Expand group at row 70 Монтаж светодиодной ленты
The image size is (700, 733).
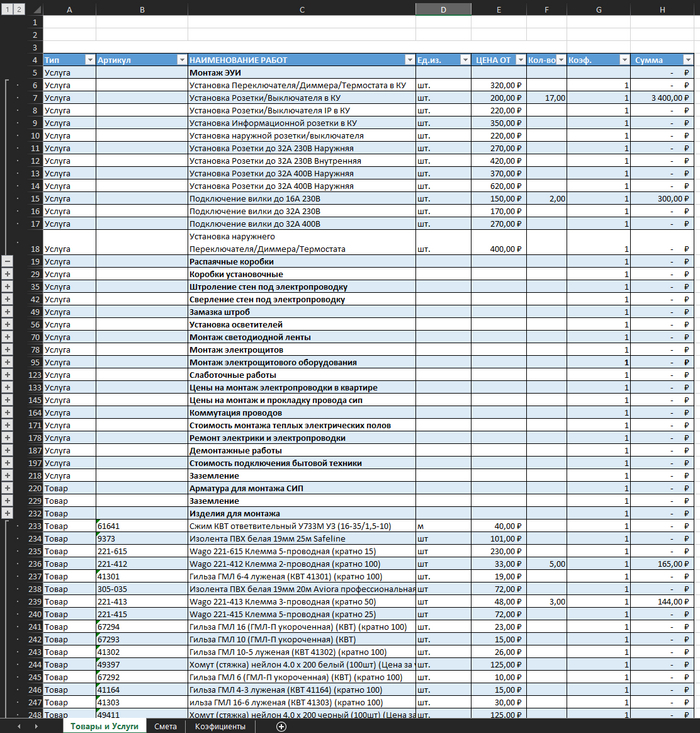tap(7, 337)
